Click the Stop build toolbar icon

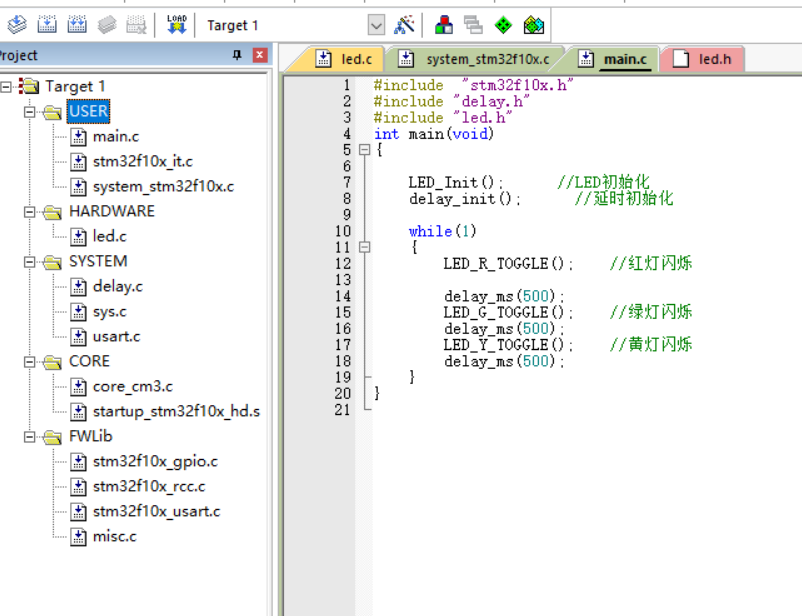point(137,25)
